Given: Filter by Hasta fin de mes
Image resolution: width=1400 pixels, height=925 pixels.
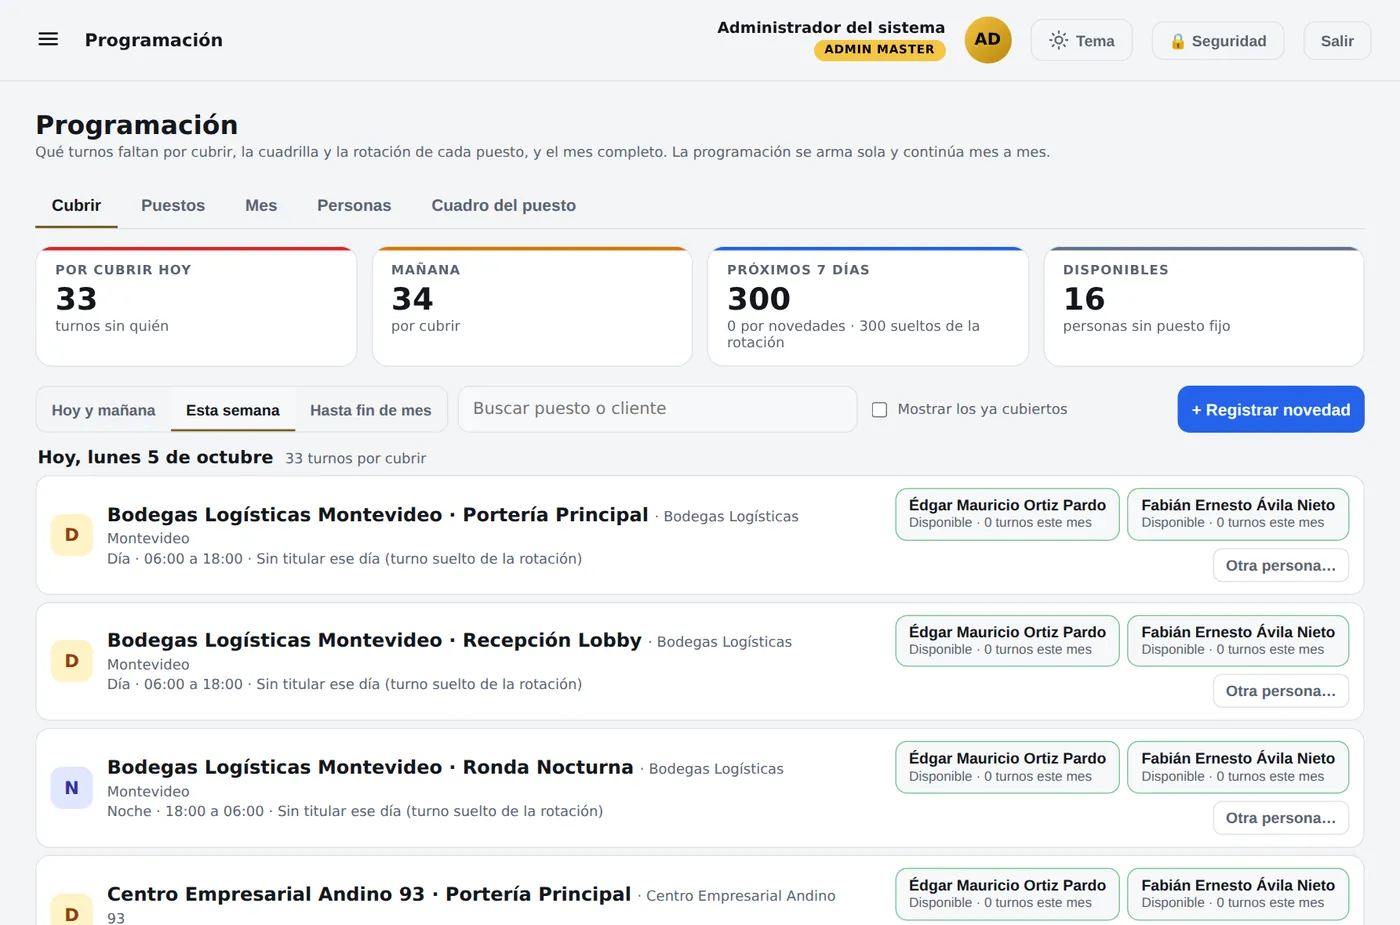Looking at the screenshot, I should click(371, 410).
